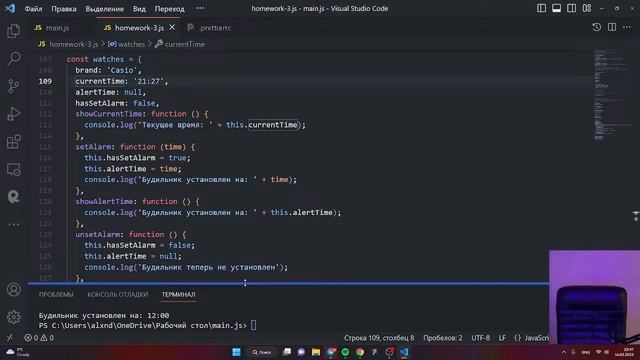Split the editor to the right
This screenshot has width=640, height=360.
(612, 27)
